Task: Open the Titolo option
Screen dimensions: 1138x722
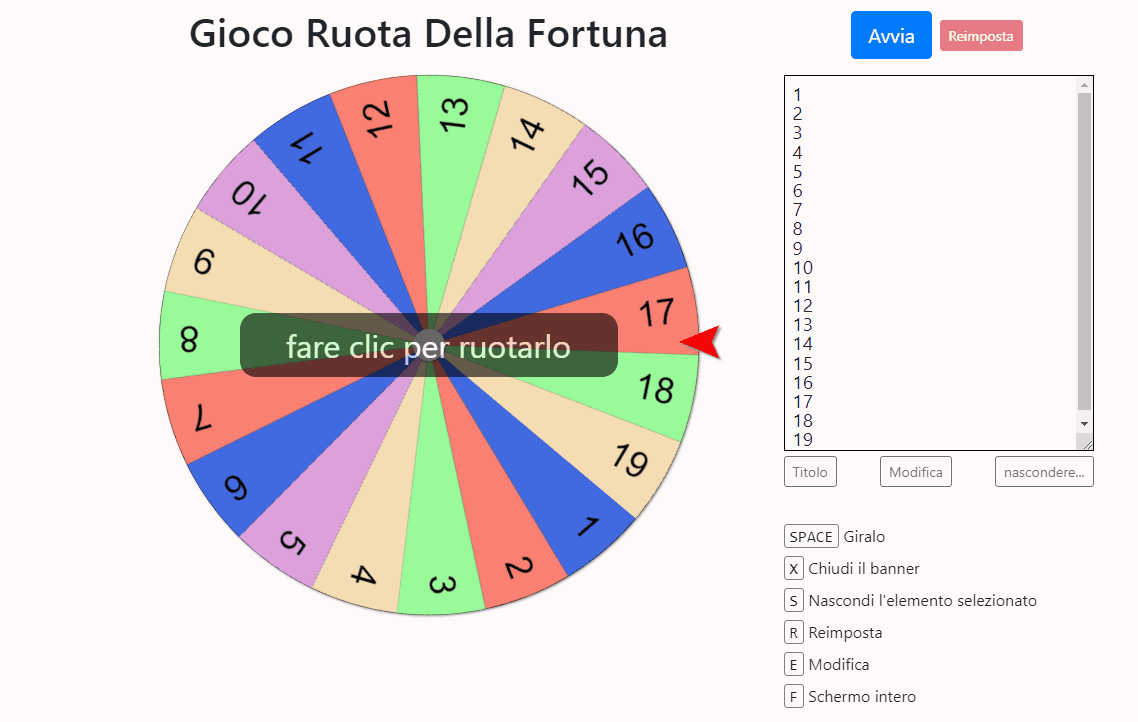Action: click(810, 472)
